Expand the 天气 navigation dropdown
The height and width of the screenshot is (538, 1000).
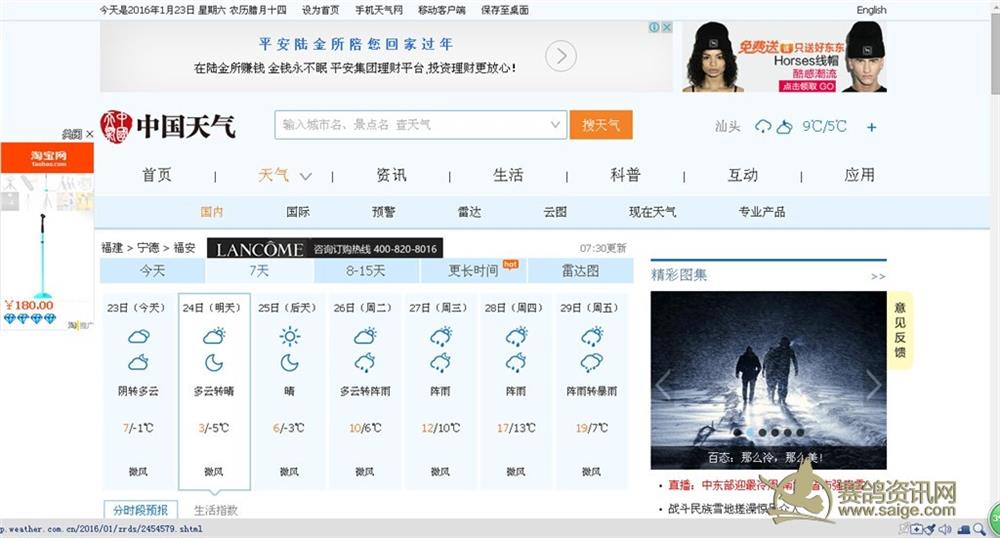point(305,176)
